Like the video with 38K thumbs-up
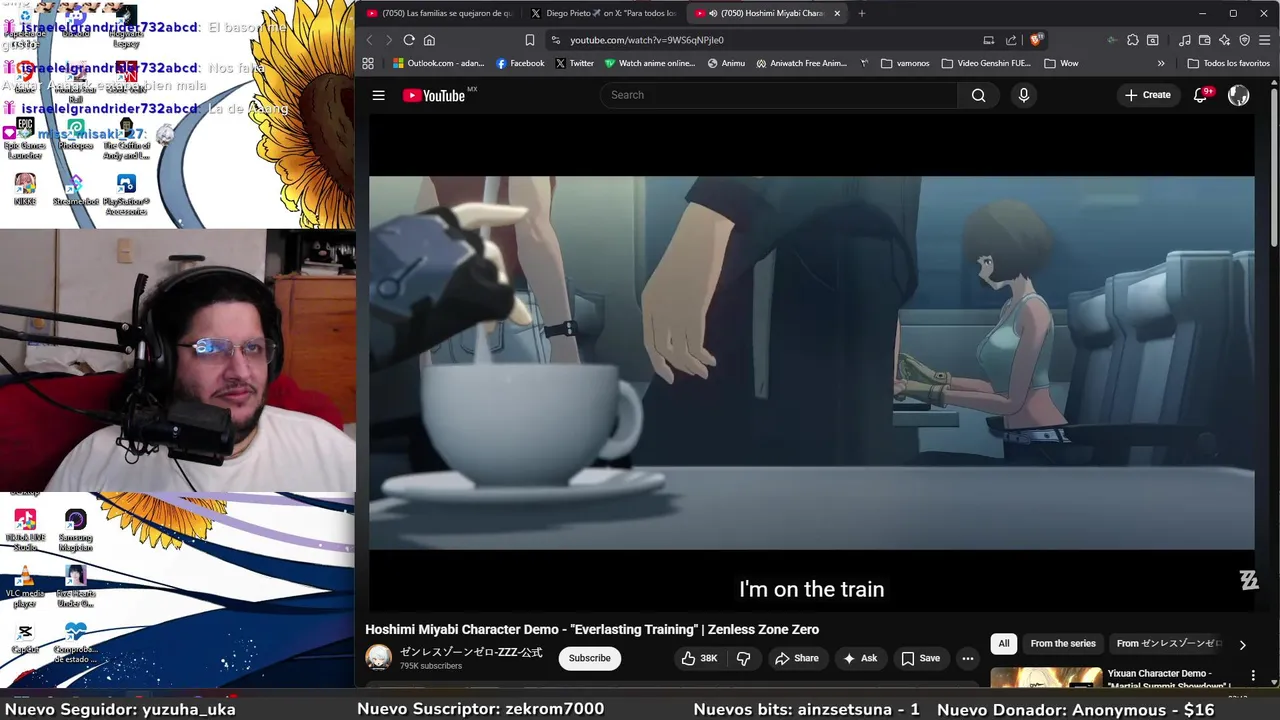Viewport: 1280px width, 720px height. [699, 658]
